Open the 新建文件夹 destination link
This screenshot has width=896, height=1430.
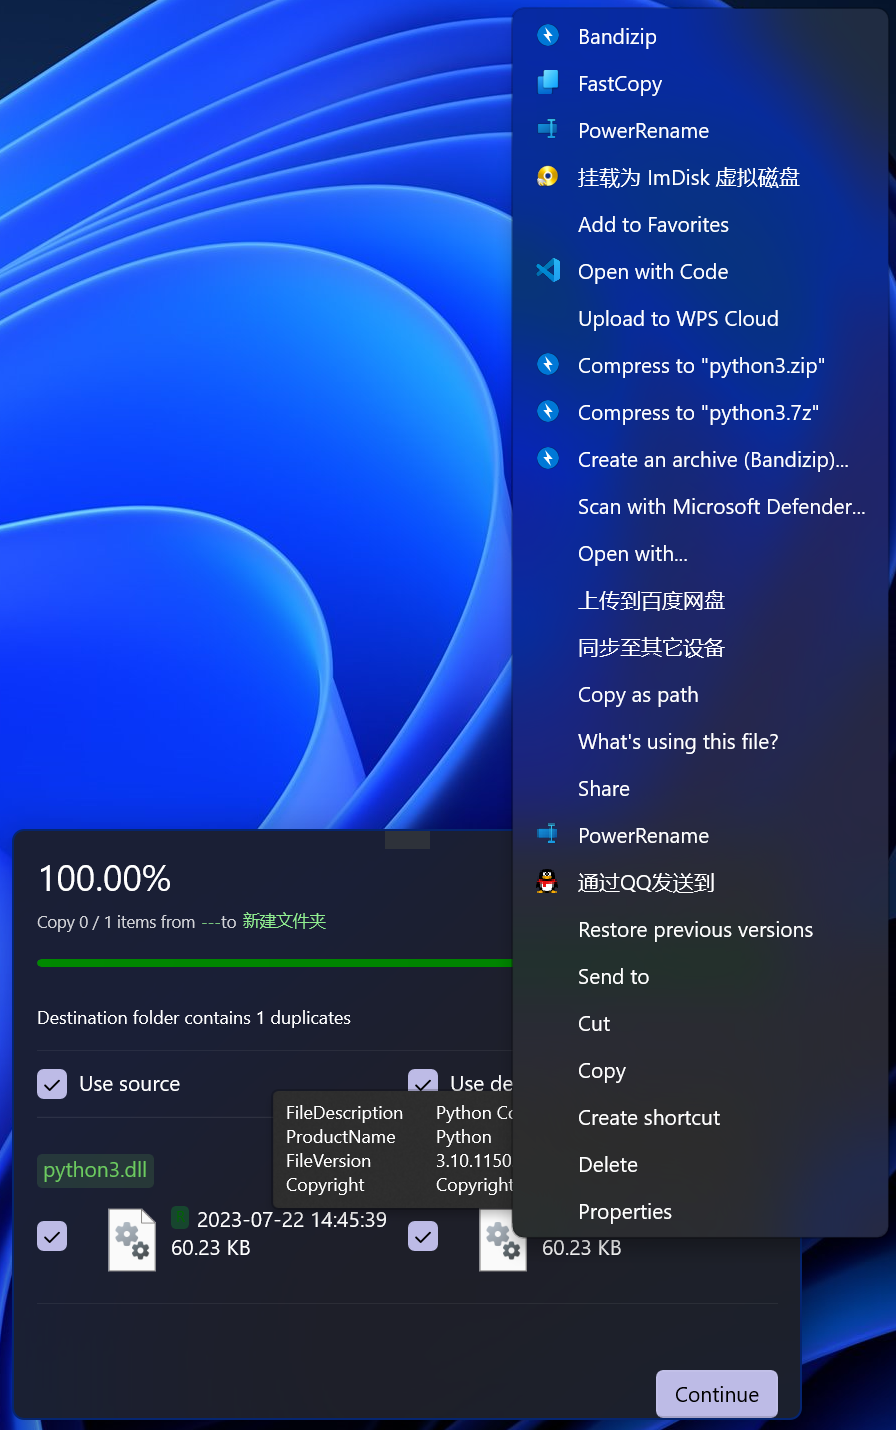284,921
